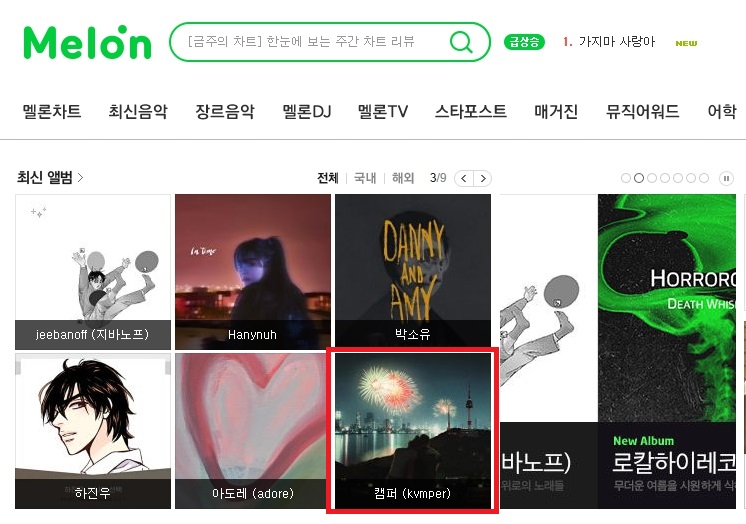The height and width of the screenshot is (524, 746).
Task: Go to previous album page arrow
Action: click(464, 178)
